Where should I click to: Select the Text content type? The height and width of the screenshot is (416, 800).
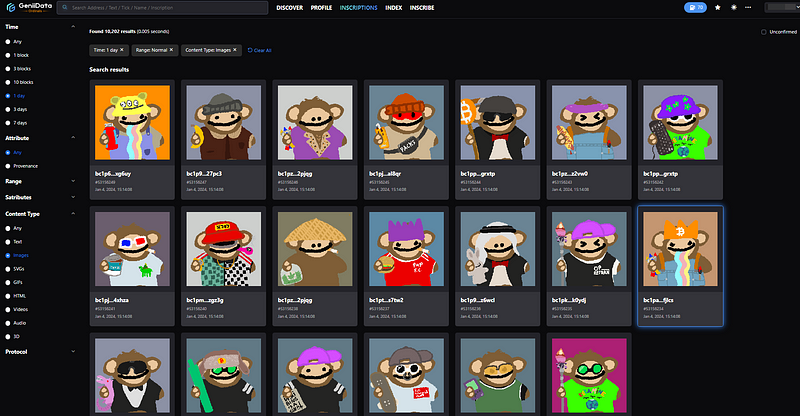tap(8, 242)
